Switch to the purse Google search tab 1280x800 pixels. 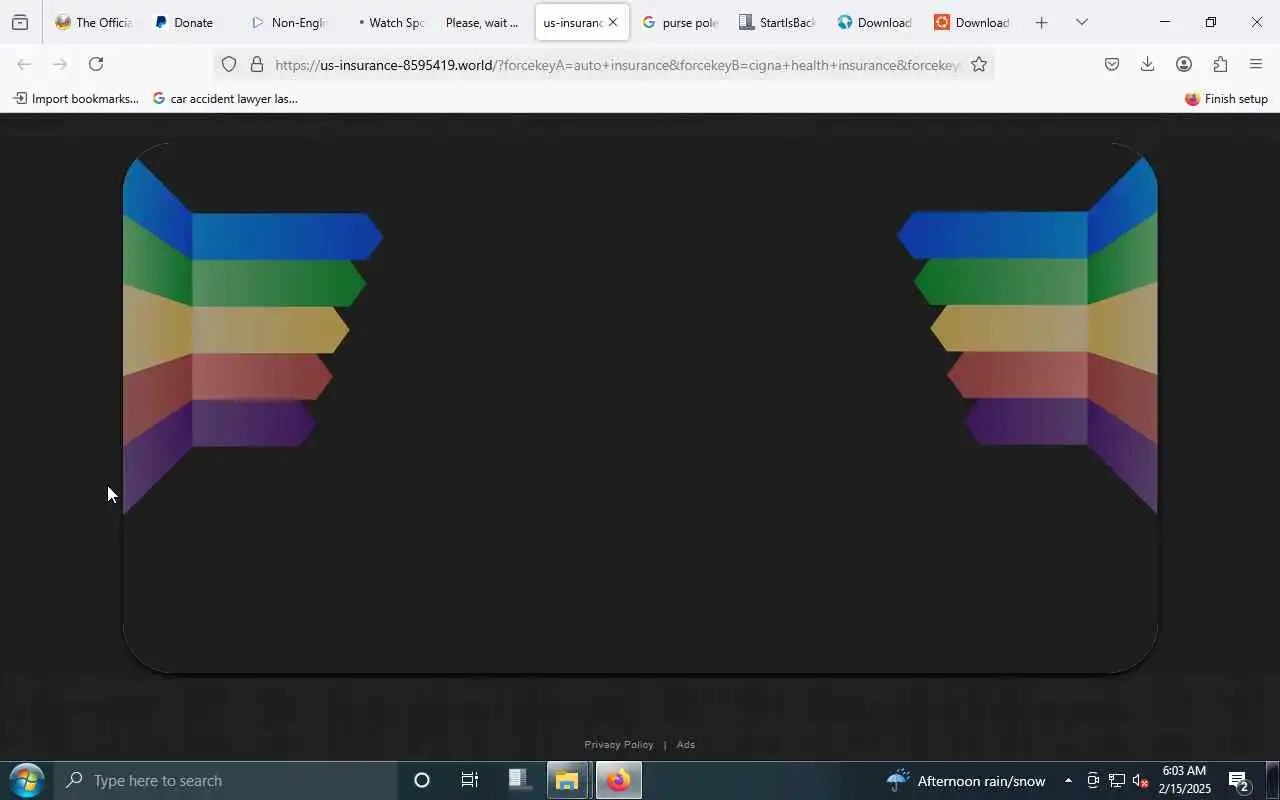(679, 22)
